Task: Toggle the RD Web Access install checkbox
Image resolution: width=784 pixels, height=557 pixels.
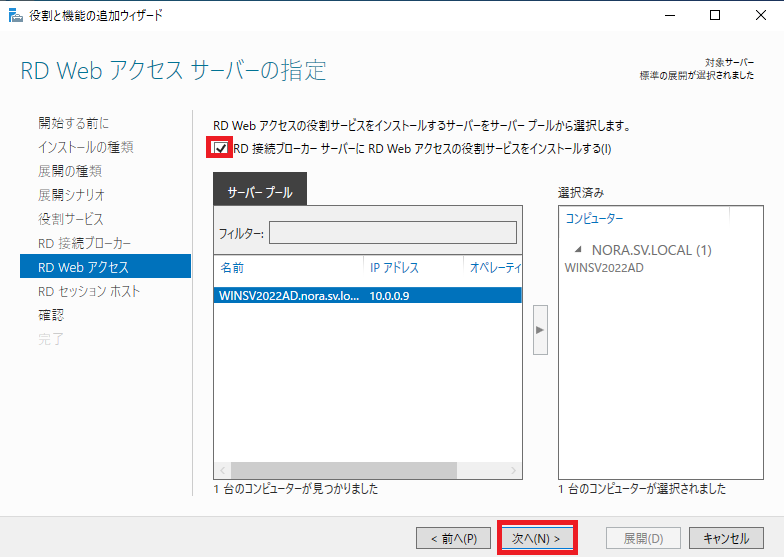Action: (x=220, y=148)
